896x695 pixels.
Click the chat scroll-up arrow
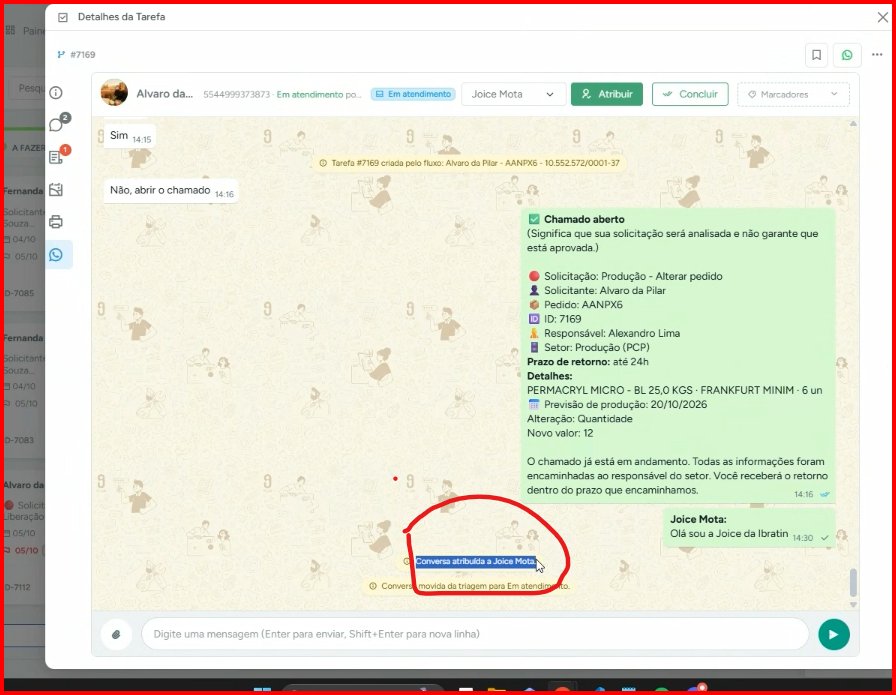click(853, 124)
